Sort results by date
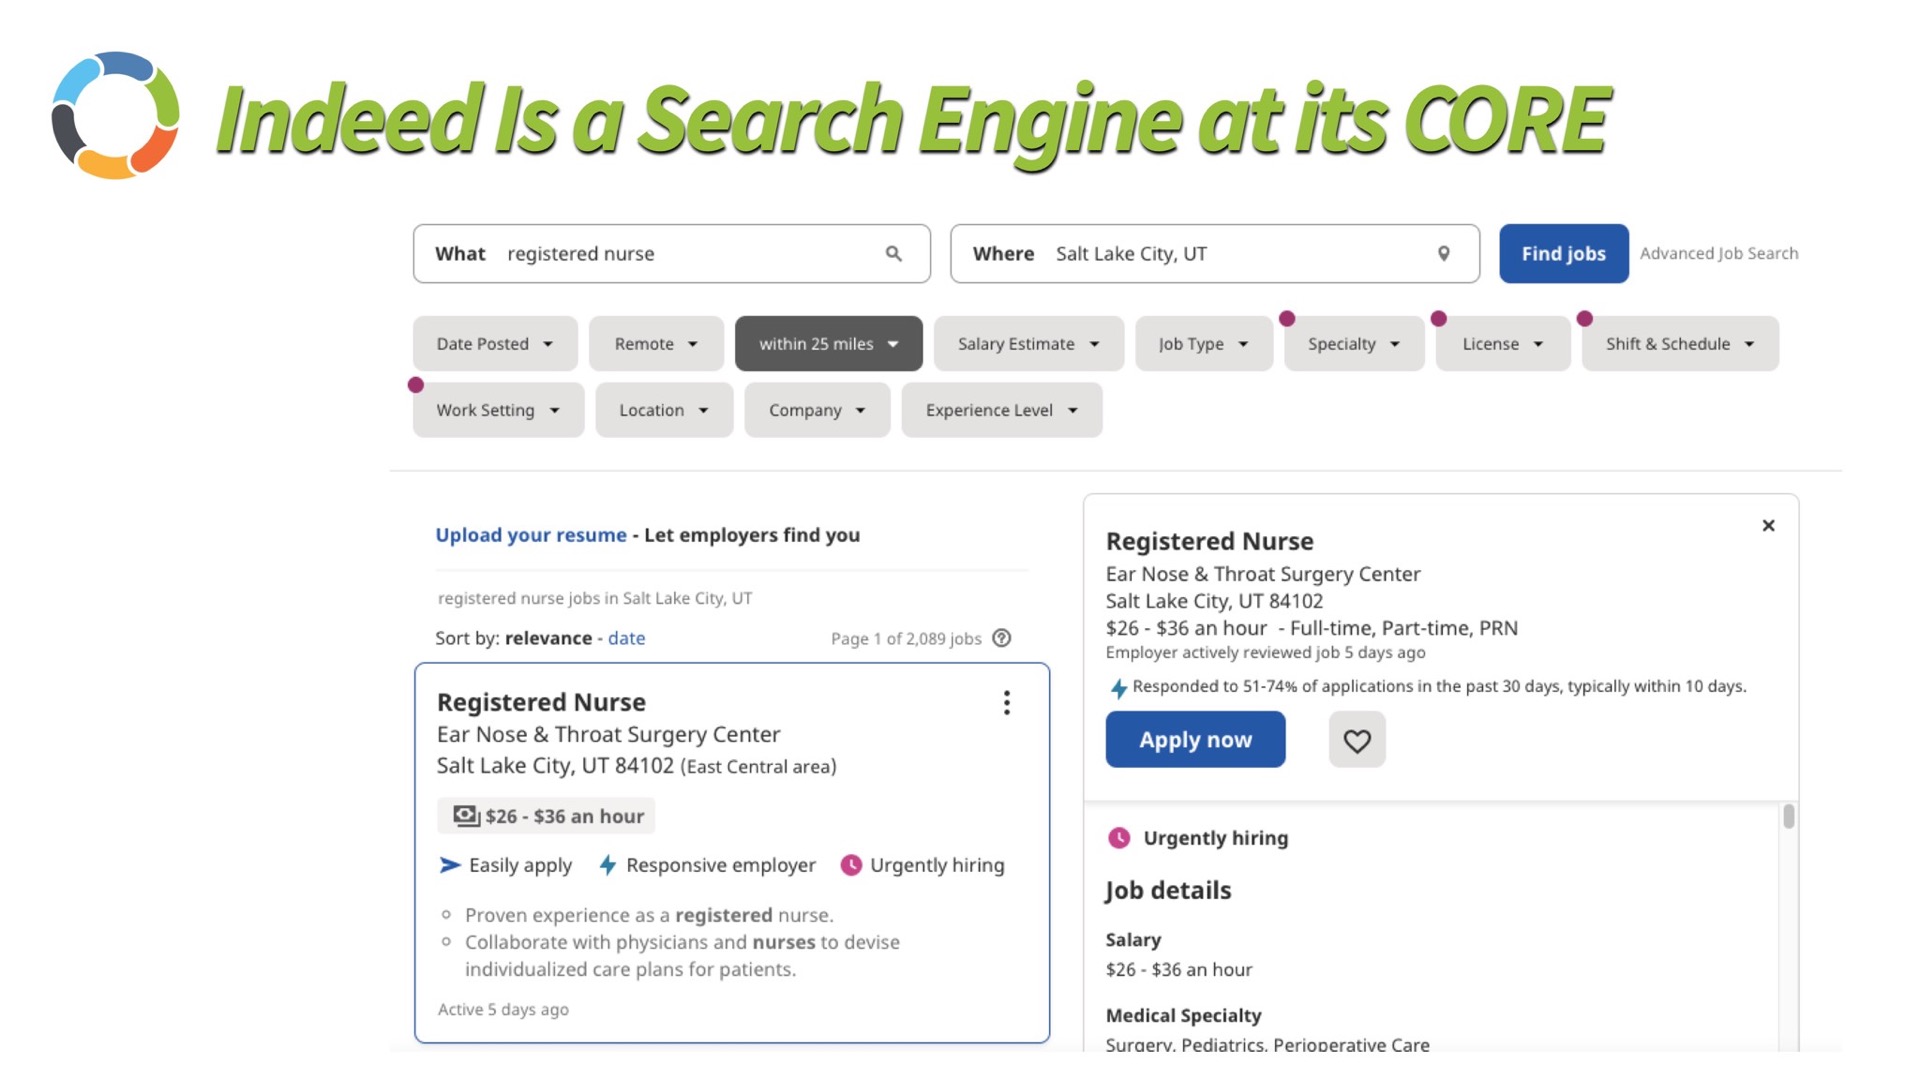 point(626,638)
